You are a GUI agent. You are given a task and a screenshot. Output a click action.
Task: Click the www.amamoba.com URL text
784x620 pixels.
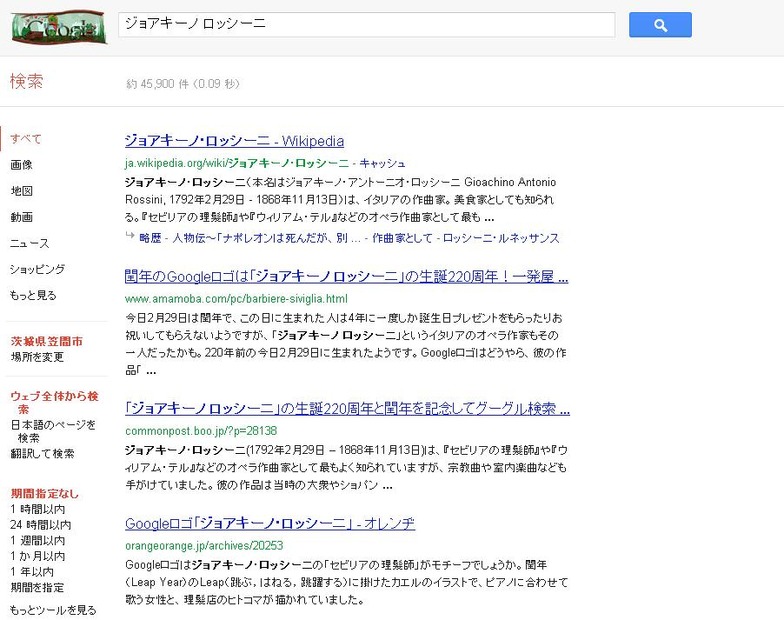pyautogui.click(x=236, y=298)
